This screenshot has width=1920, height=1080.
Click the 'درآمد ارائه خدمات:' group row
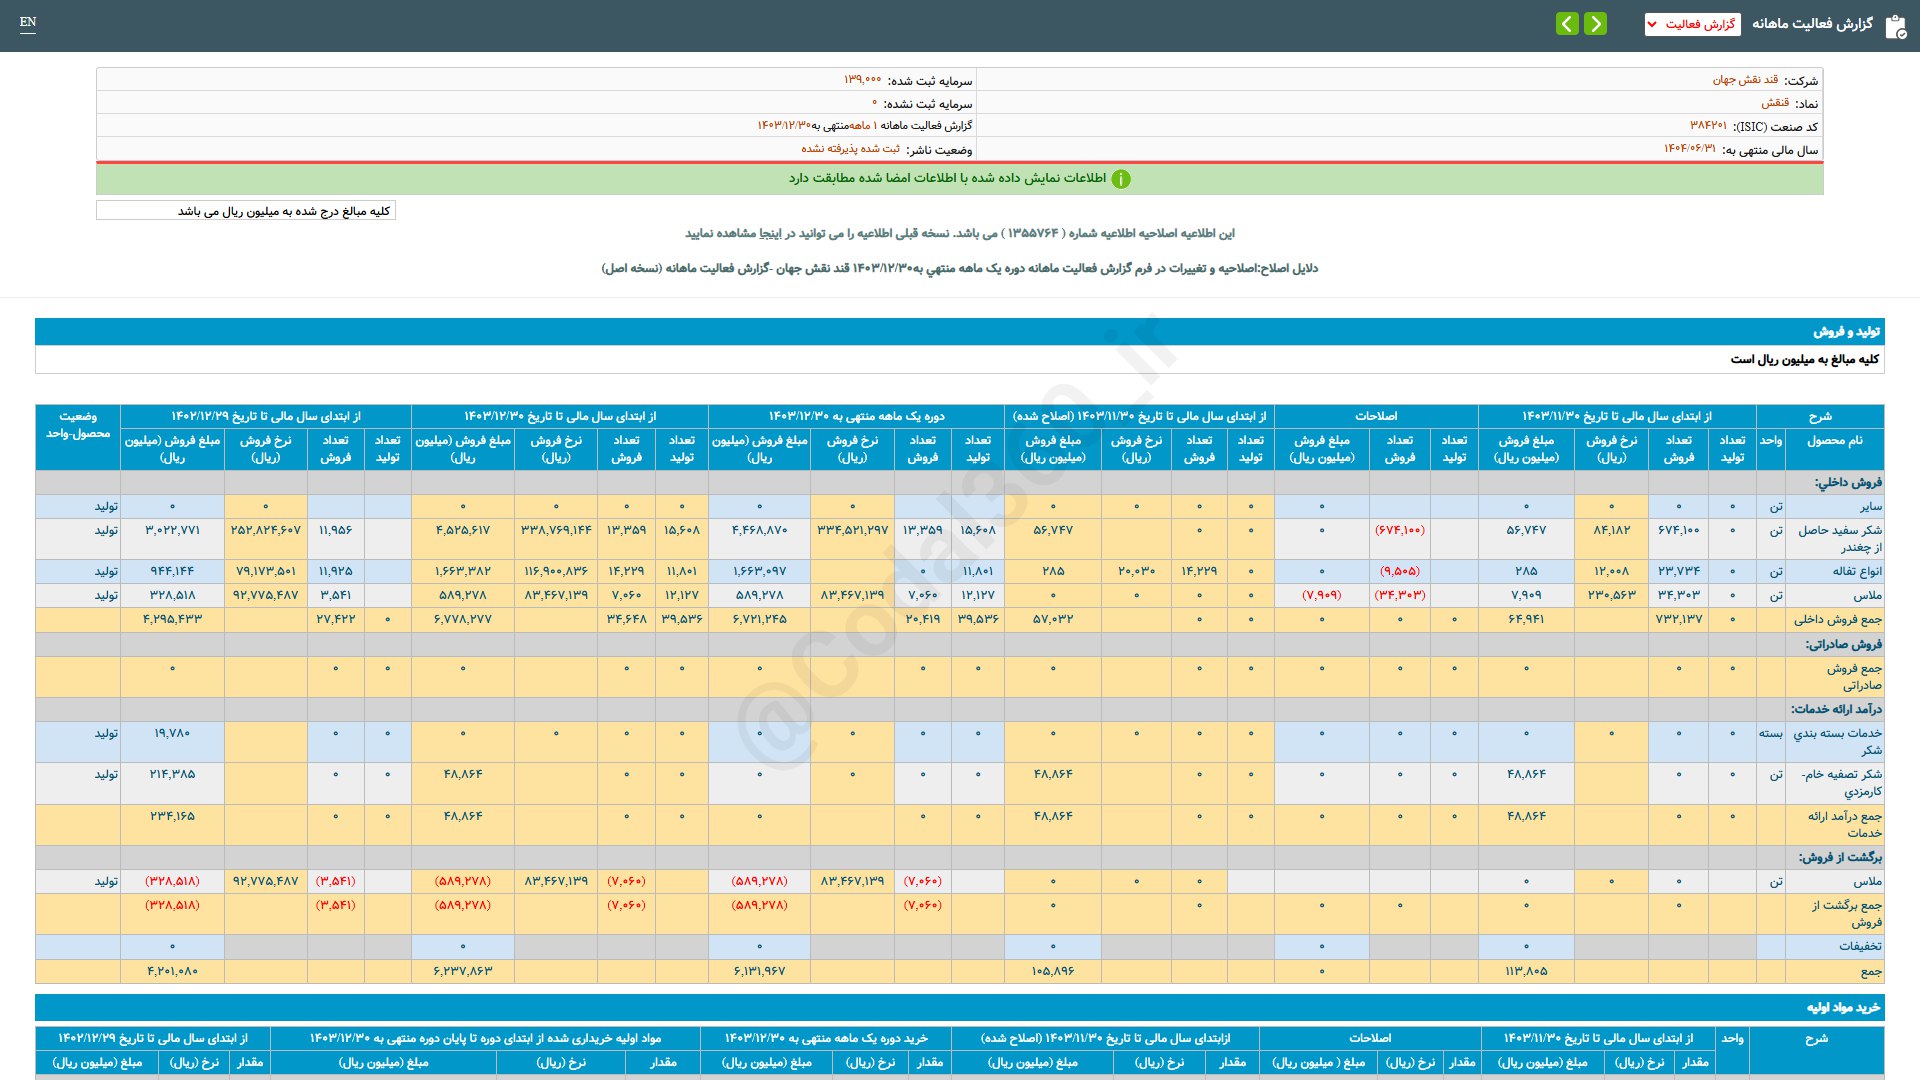959,709
